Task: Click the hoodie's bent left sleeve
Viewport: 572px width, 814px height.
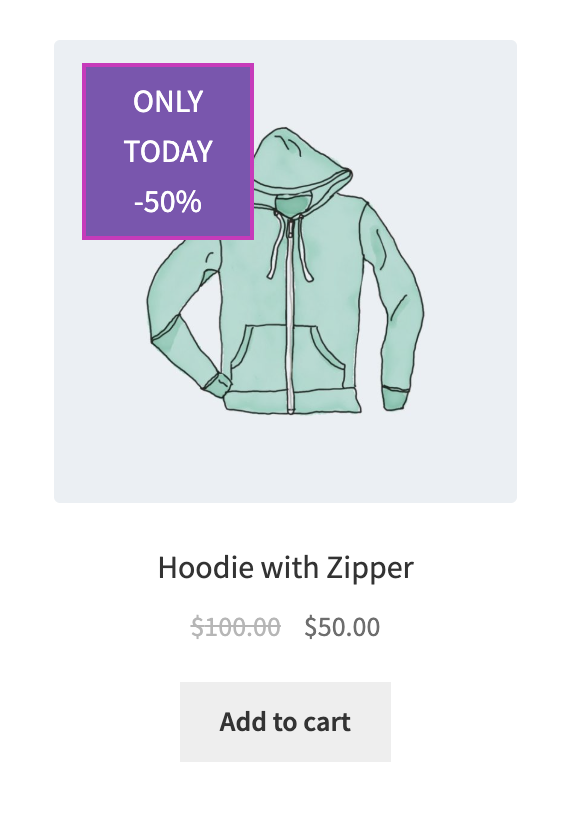Action: click(187, 322)
